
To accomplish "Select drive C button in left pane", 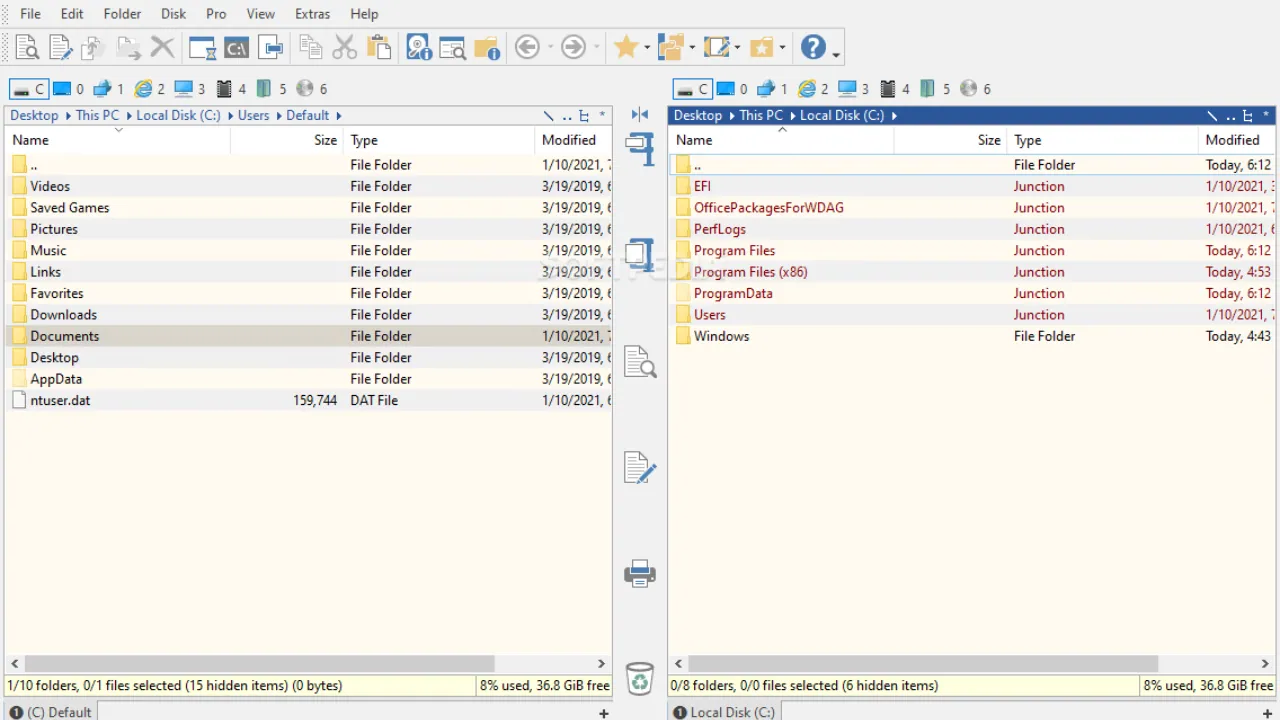I will [28, 89].
